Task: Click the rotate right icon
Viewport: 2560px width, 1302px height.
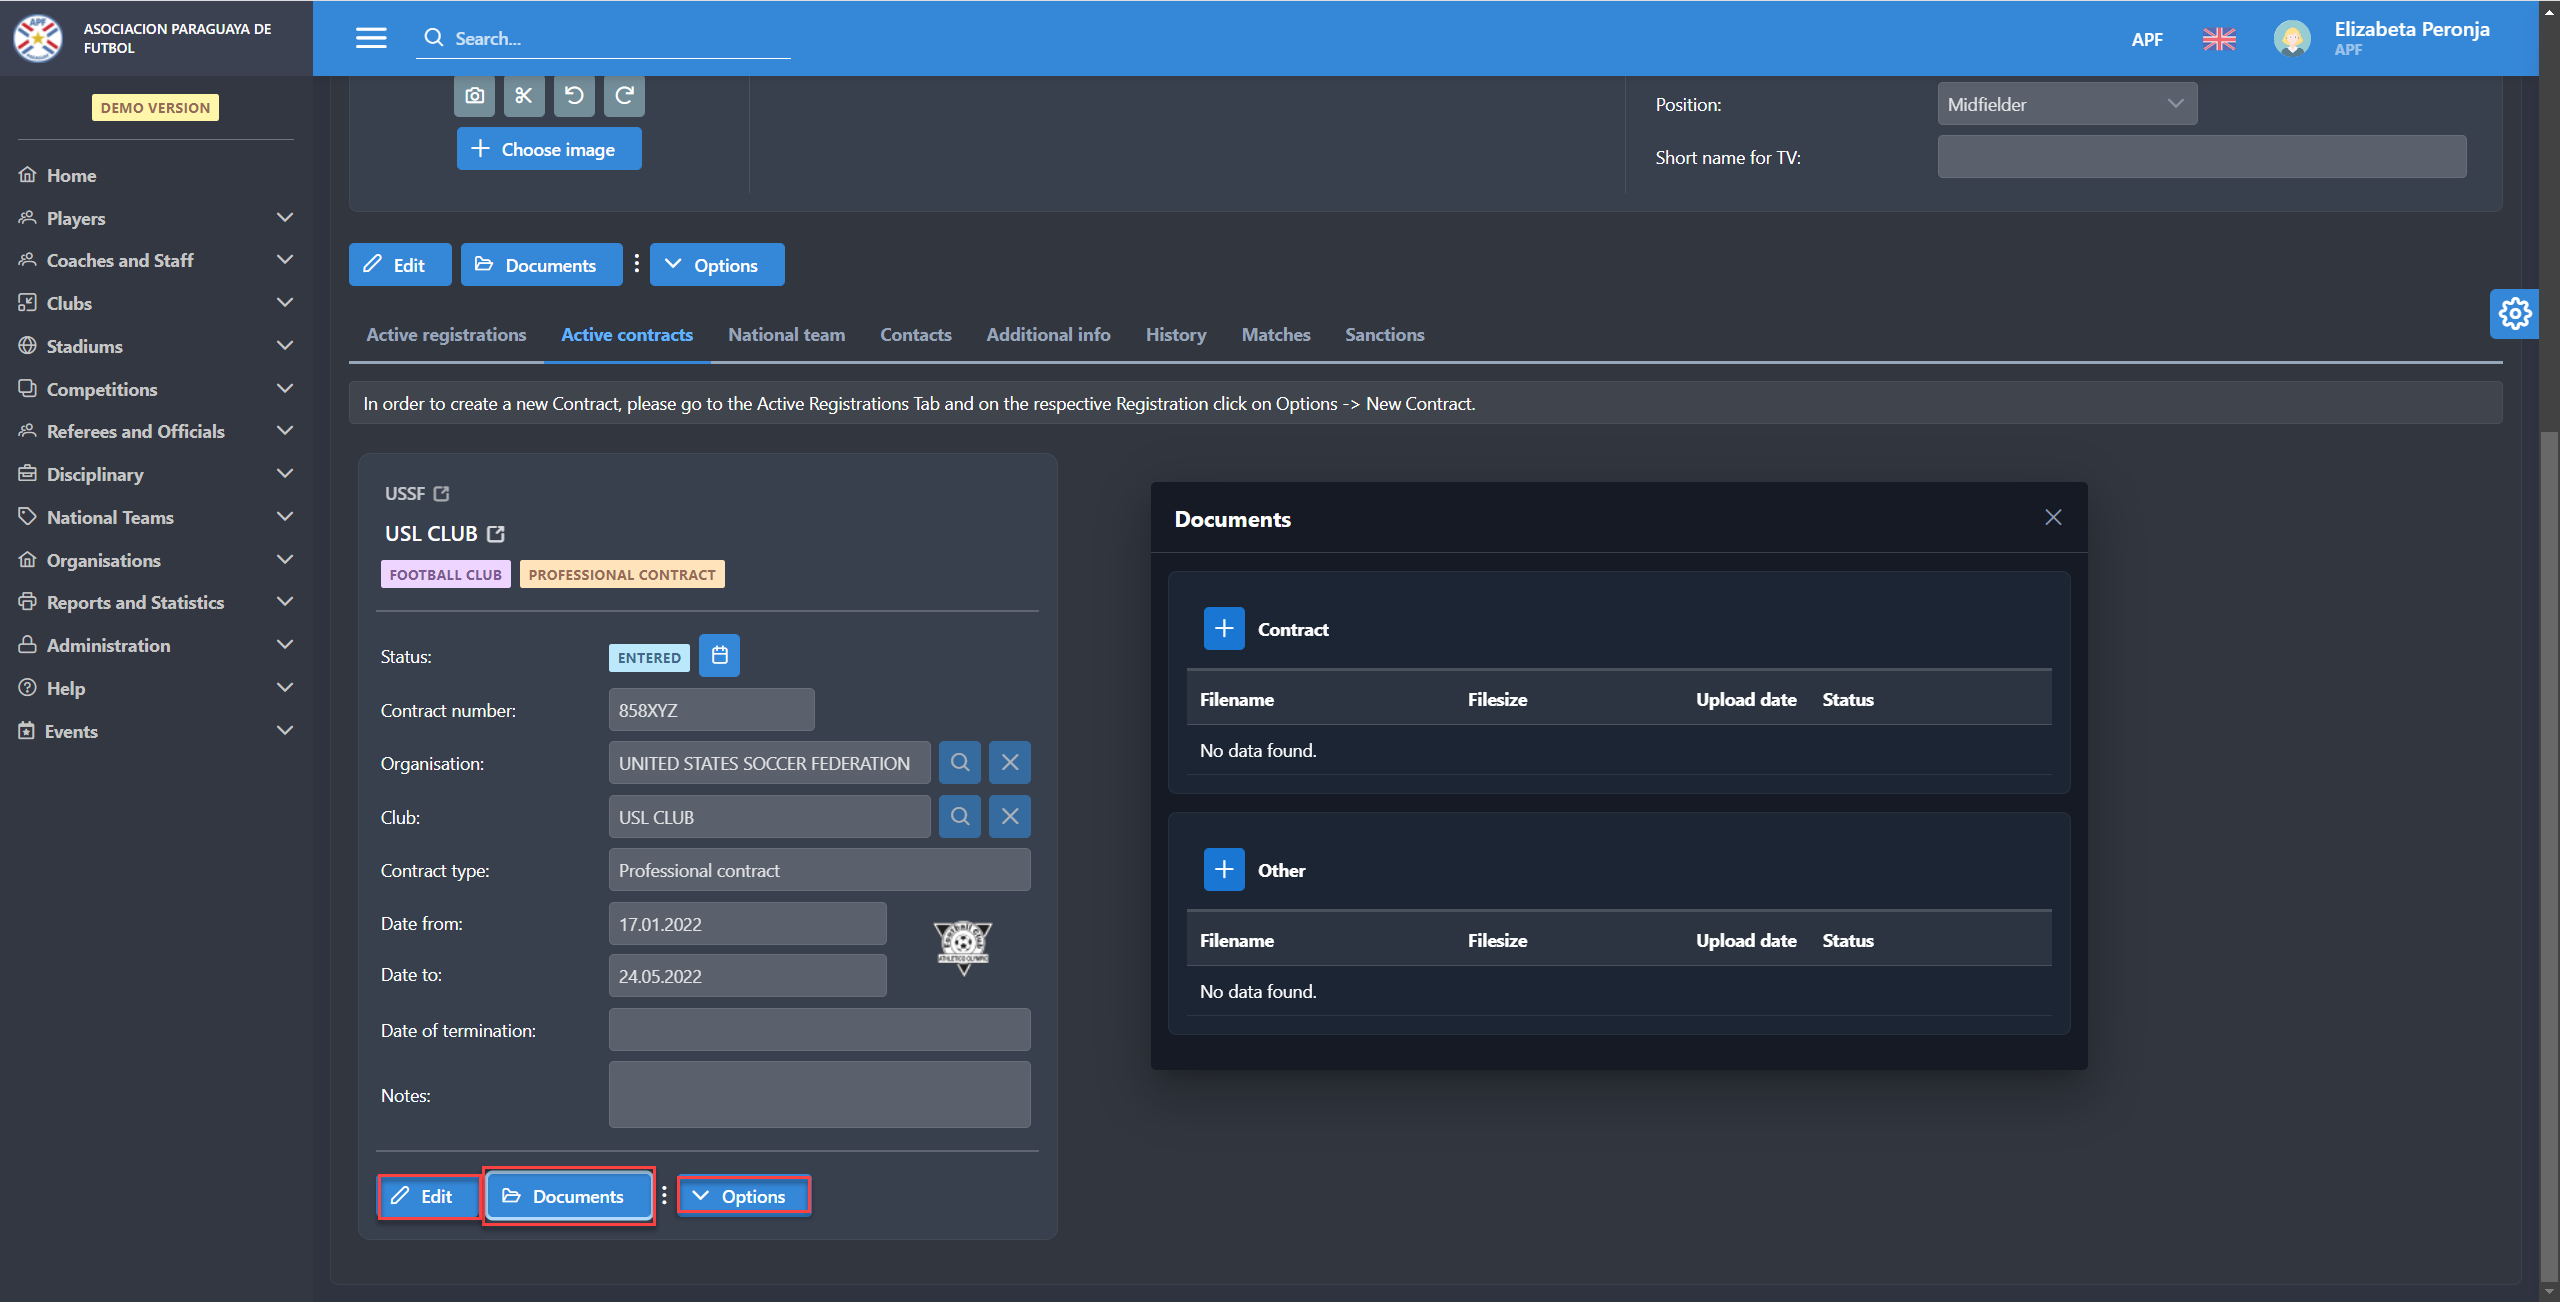Action: tap(624, 96)
